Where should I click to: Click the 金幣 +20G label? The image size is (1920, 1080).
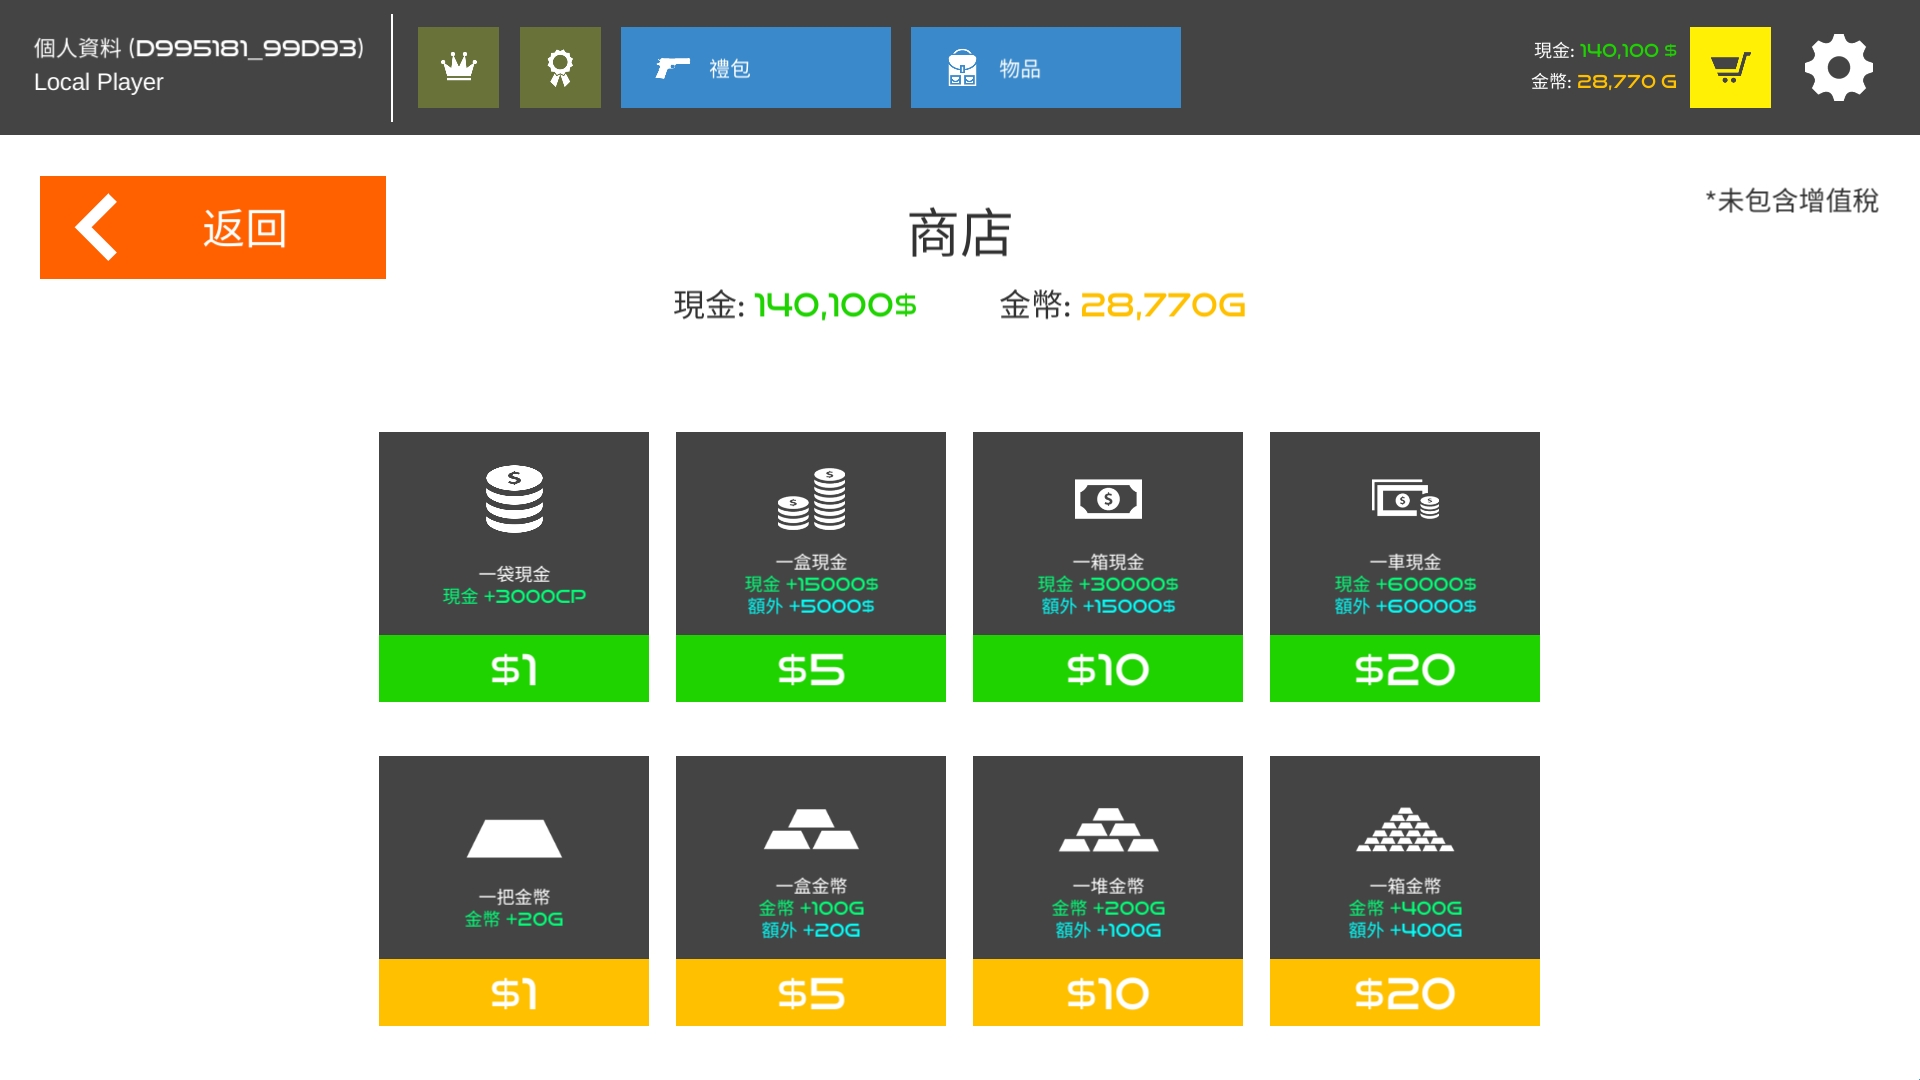pyautogui.click(x=514, y=919)
